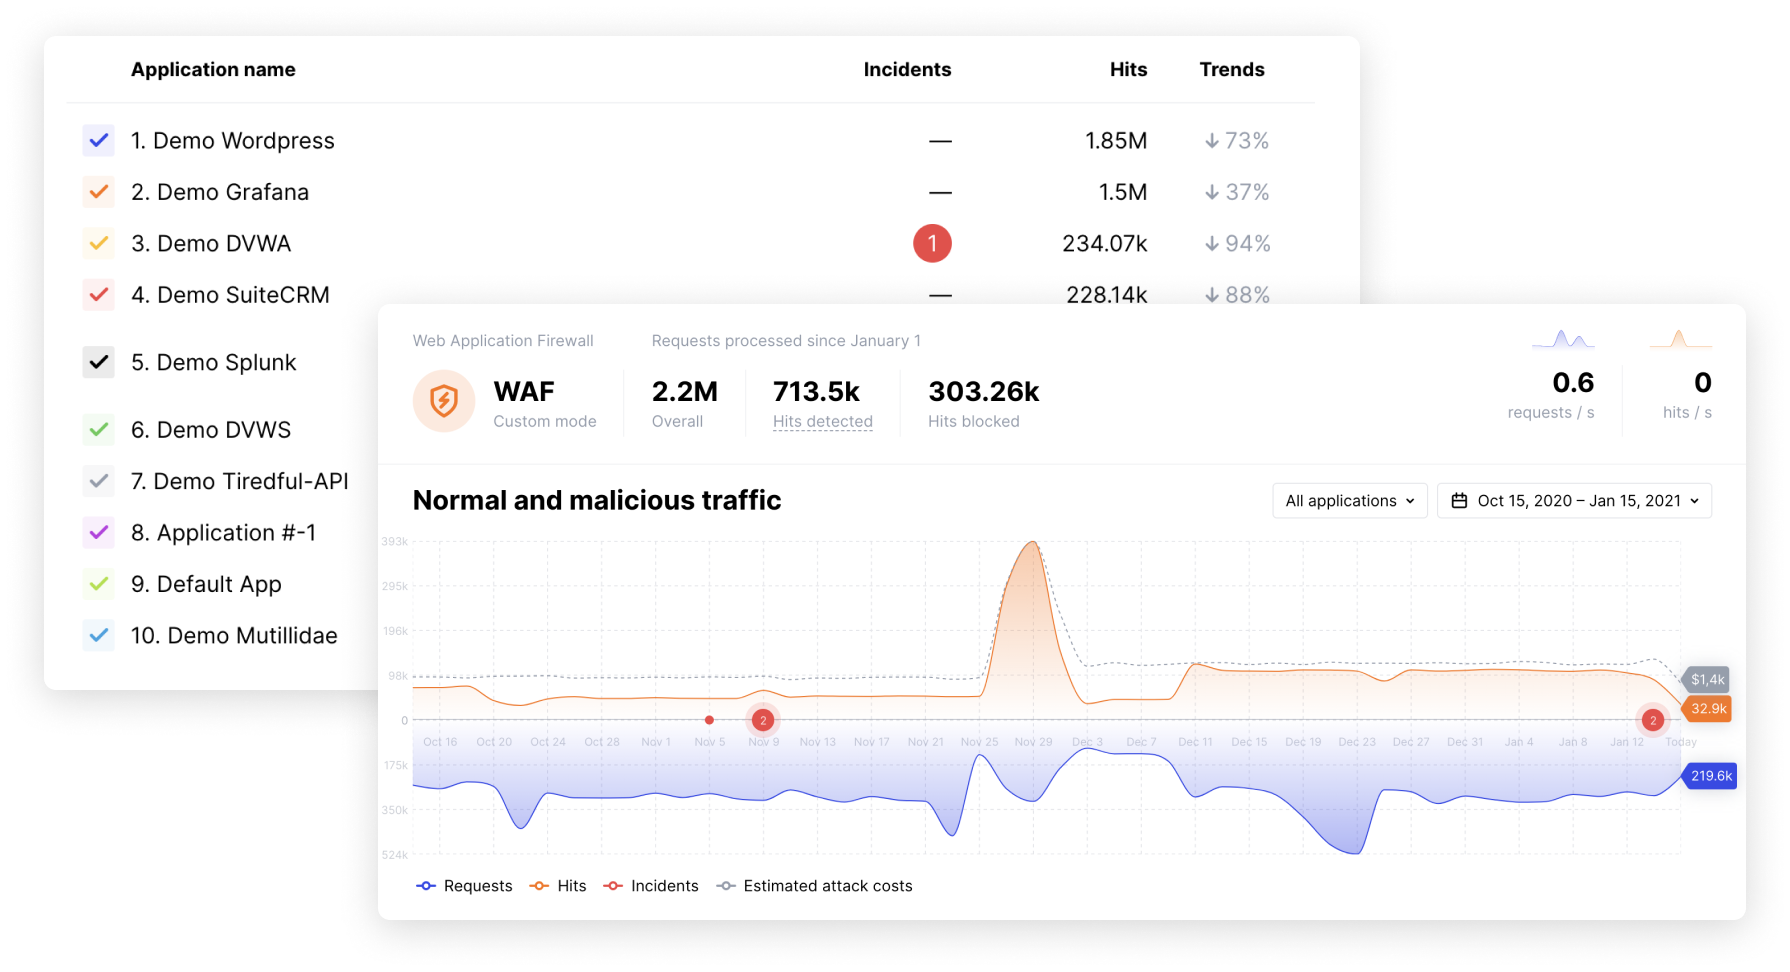1790x972 pixels.
Task: Click the requests per second sparkline
Action: [x=1563, y=339]
